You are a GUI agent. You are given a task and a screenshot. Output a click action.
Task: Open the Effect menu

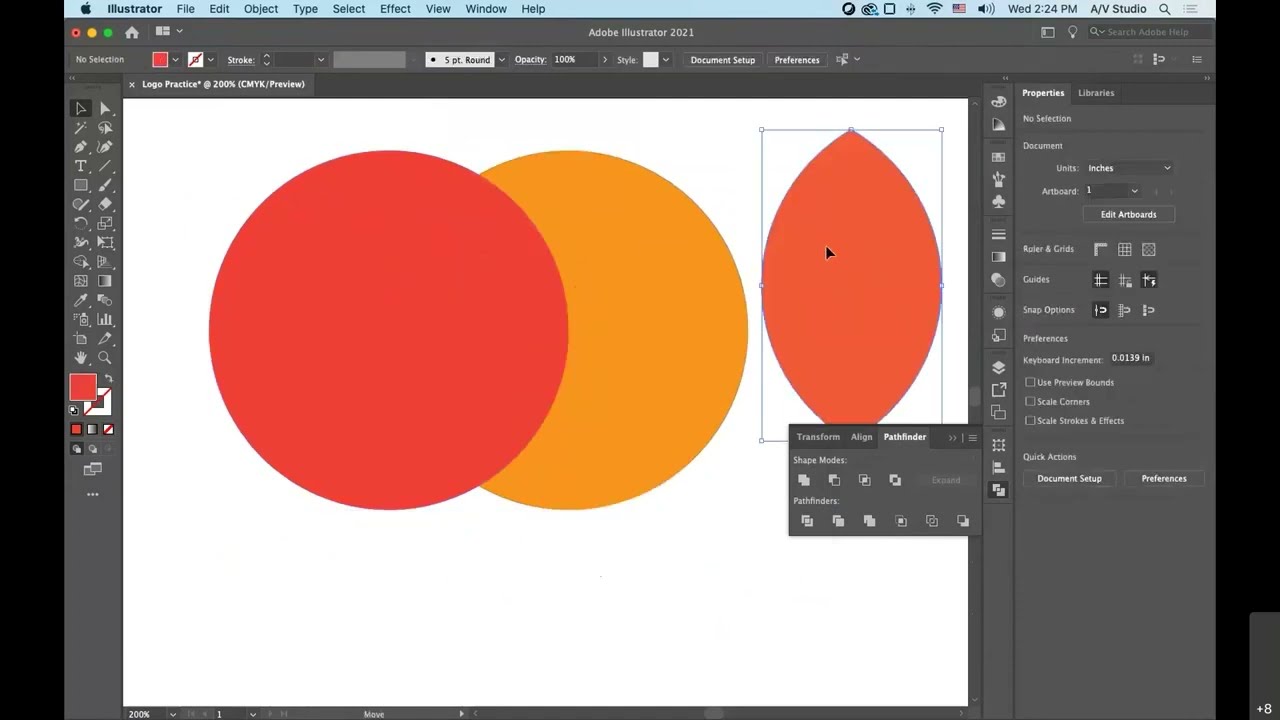[x=395, y=9]
